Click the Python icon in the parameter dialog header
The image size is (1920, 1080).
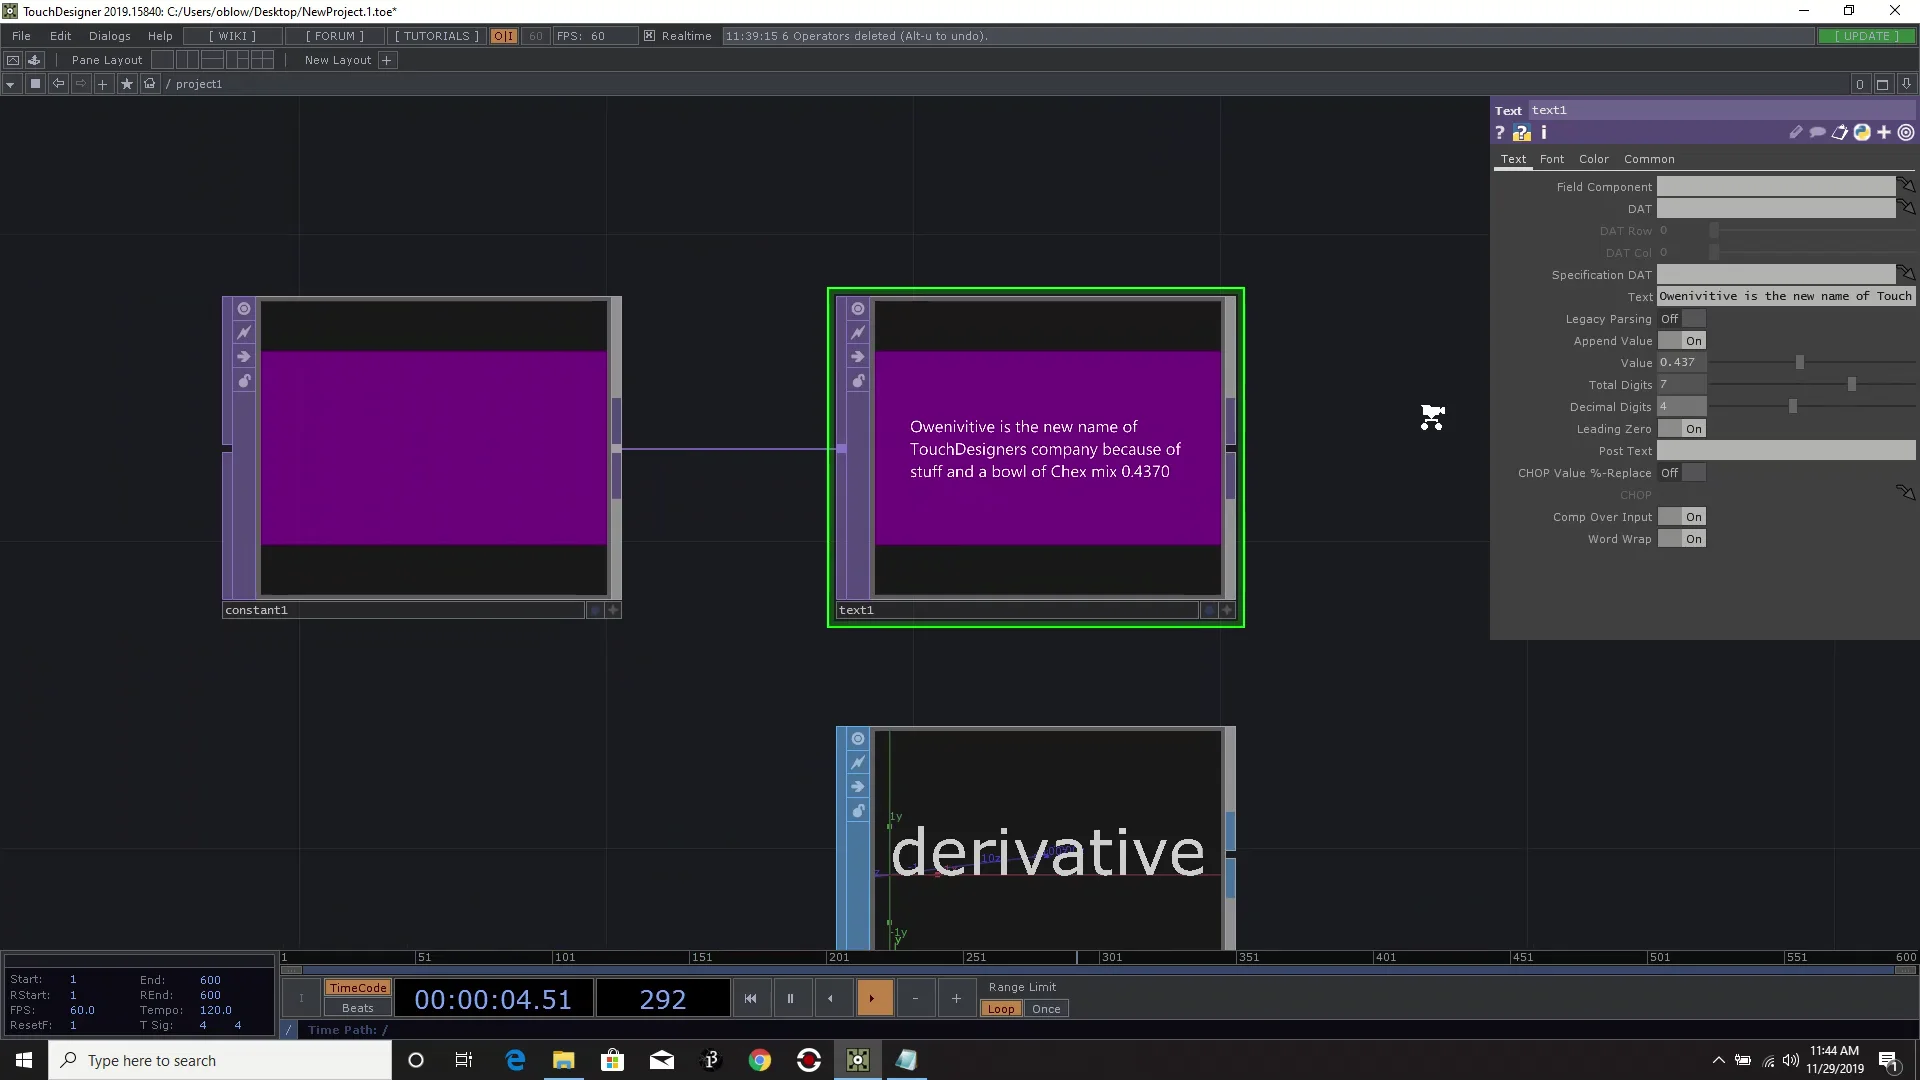point(1862,132)
